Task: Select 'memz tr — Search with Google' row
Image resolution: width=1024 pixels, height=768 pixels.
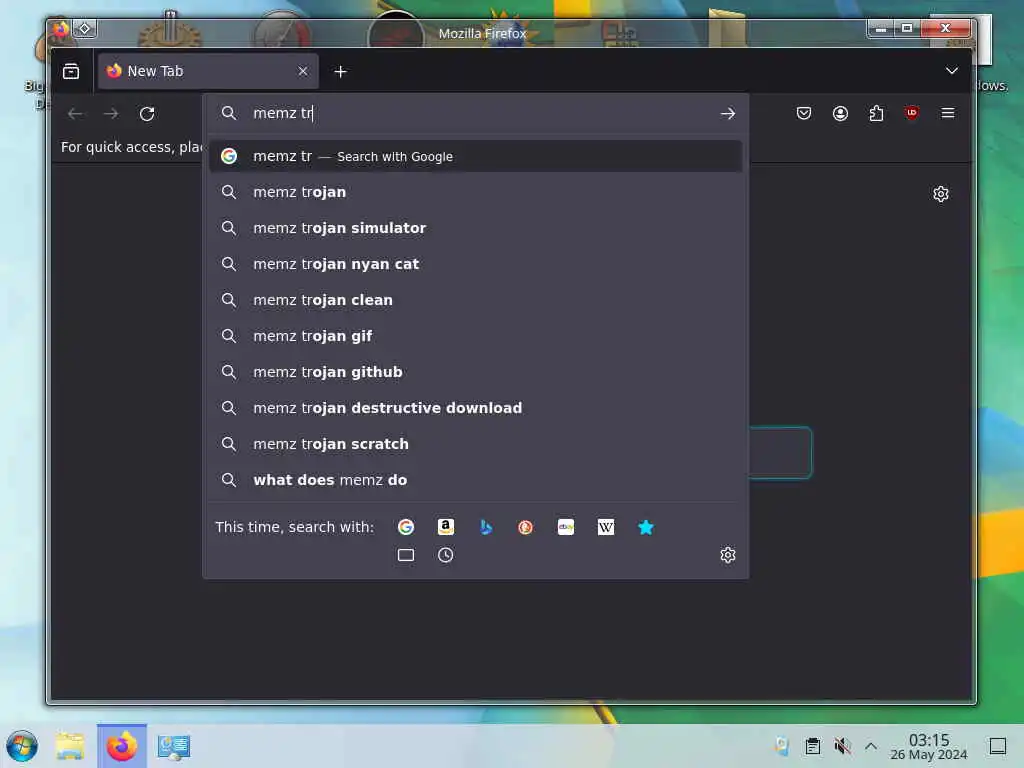Action: coord(475,156)
